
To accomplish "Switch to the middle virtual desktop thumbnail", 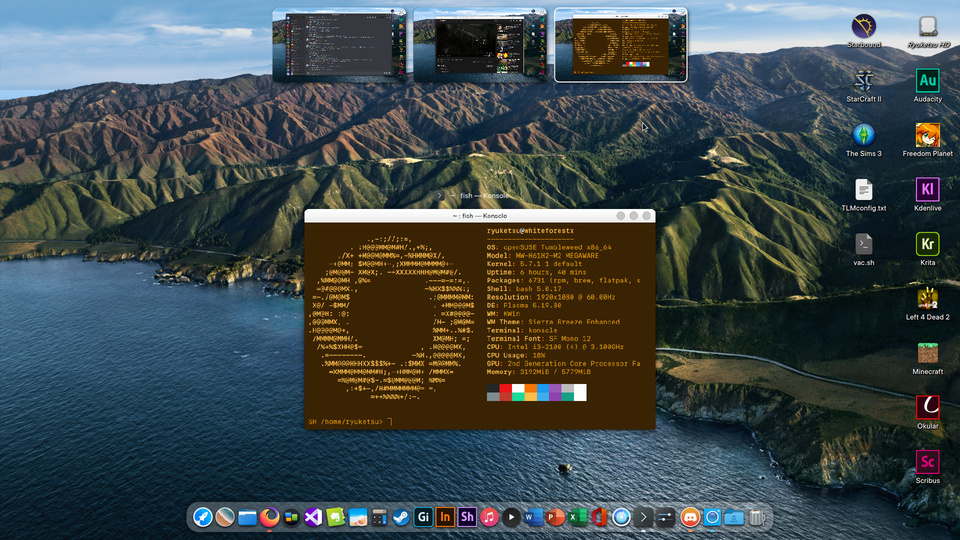I will 479,45.
